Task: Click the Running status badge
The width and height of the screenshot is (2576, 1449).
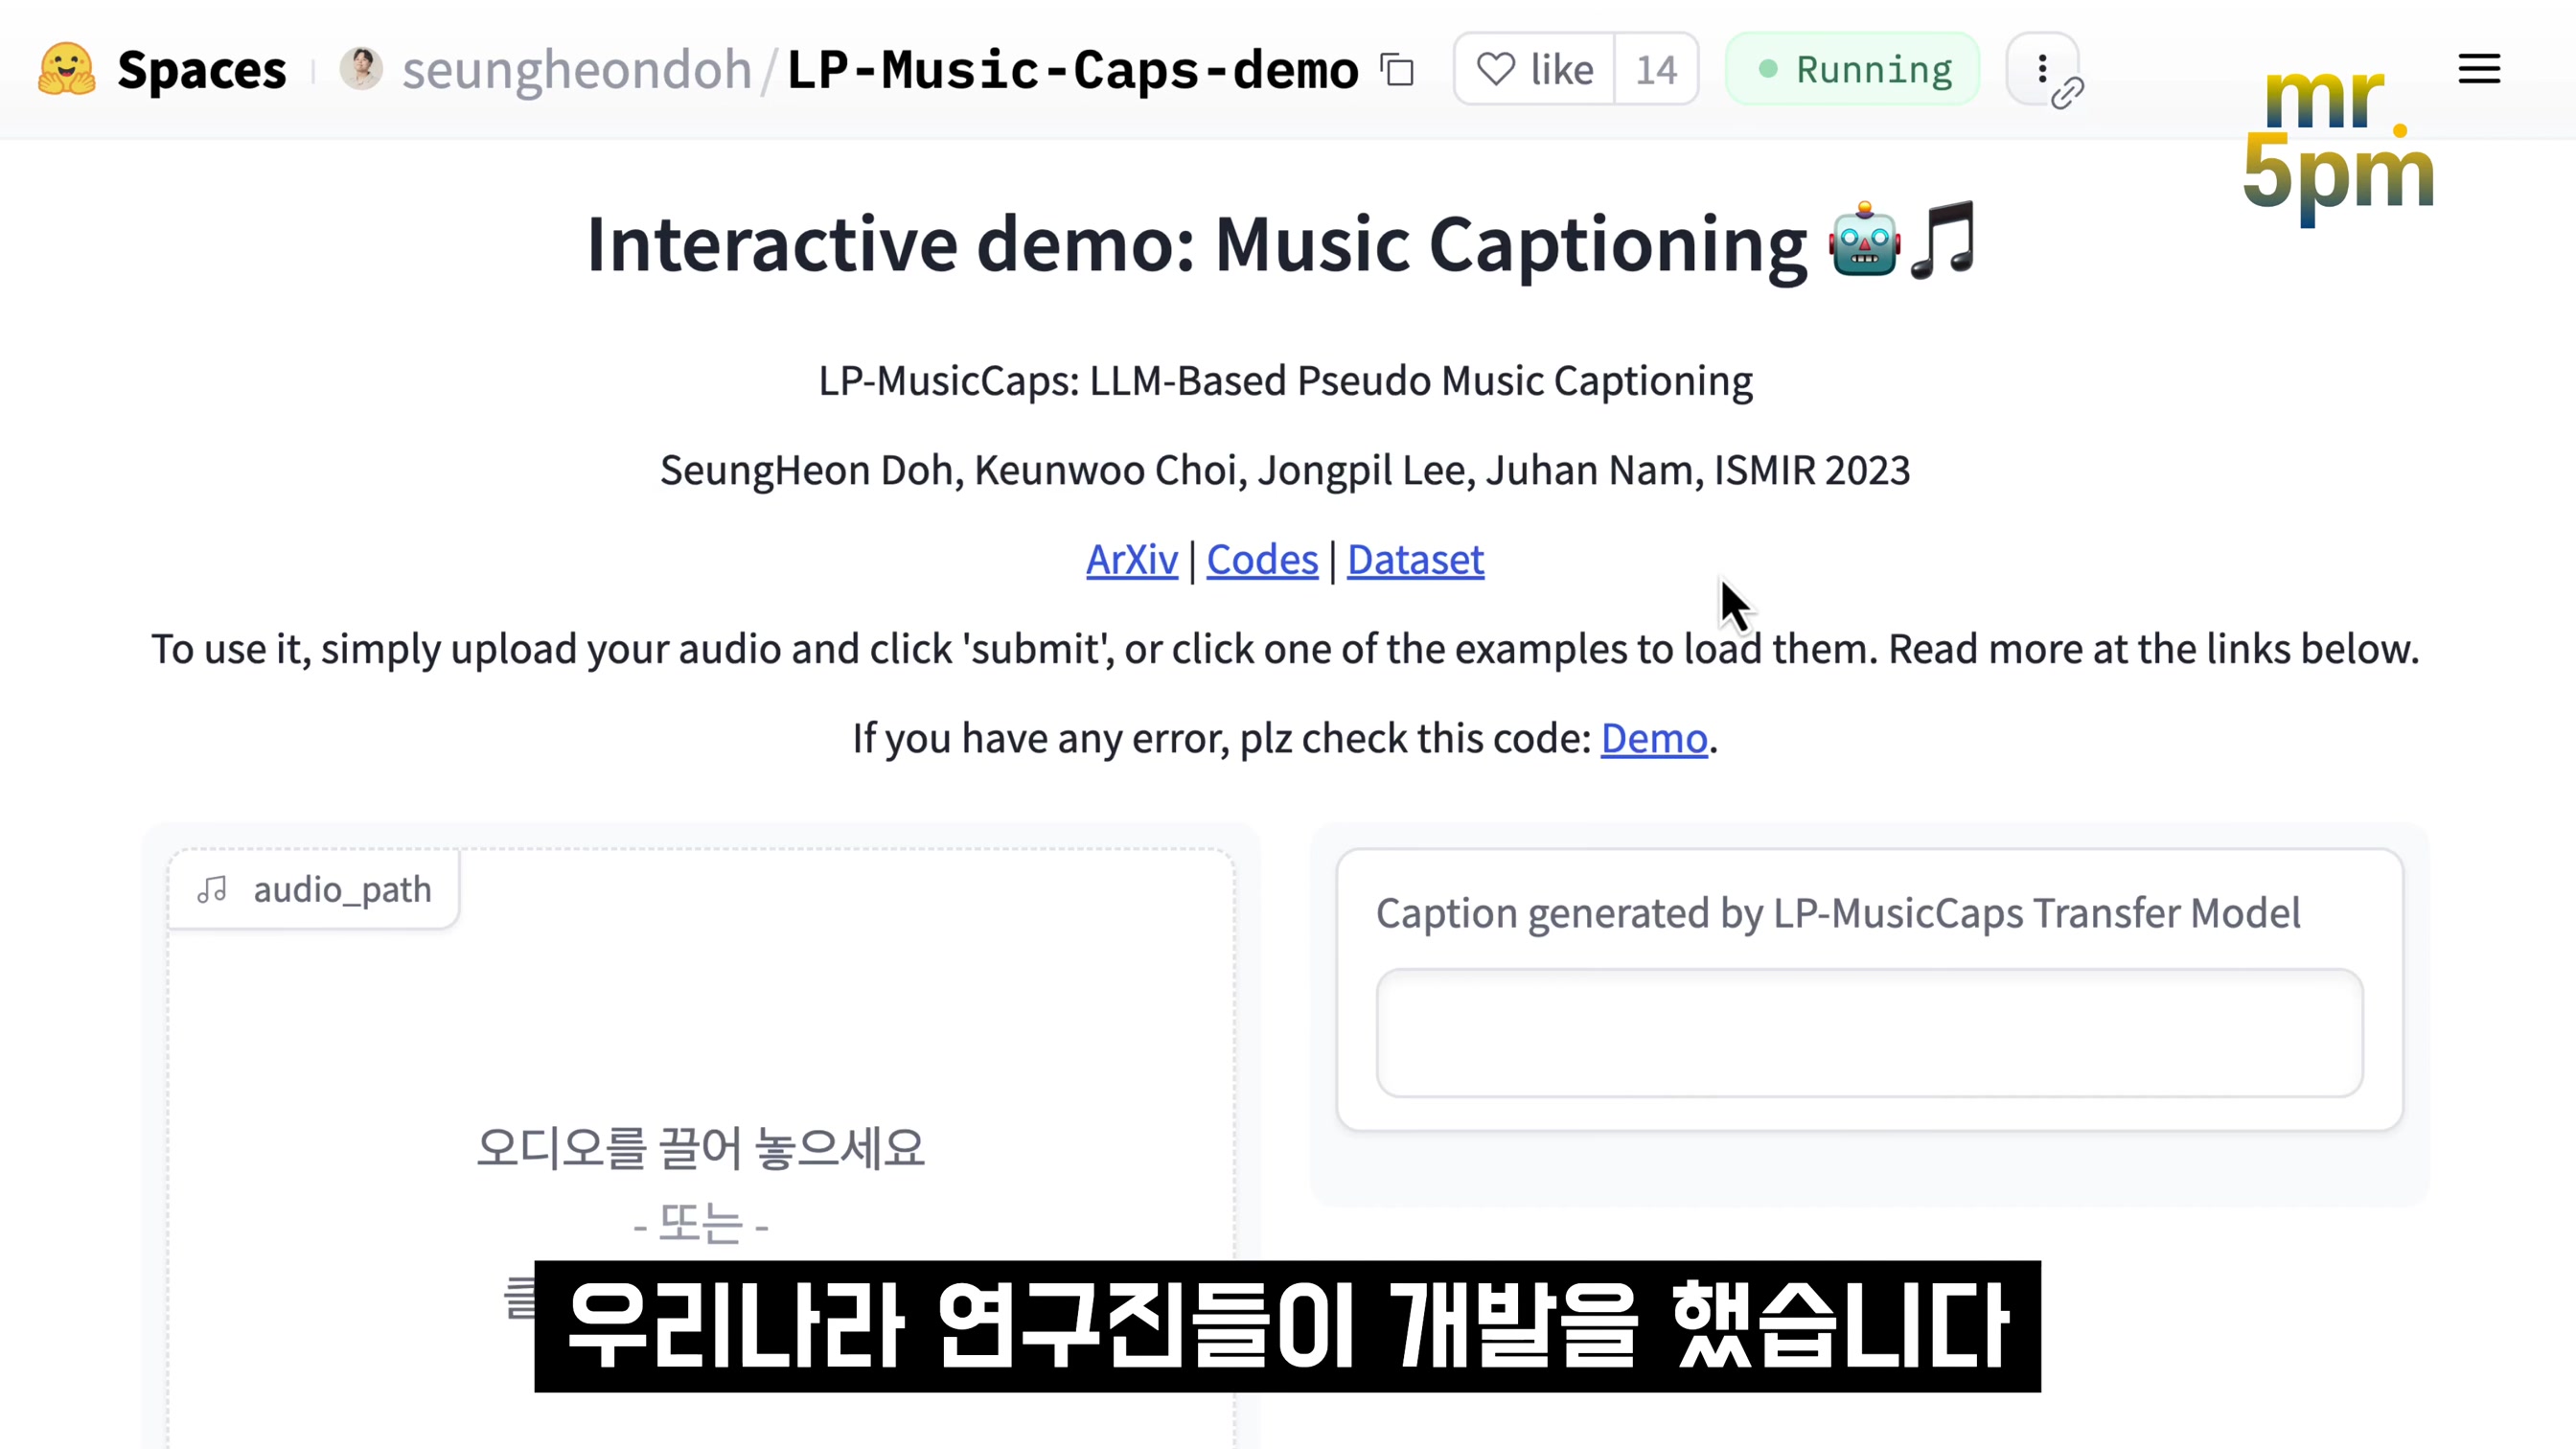Action: 1853,69
